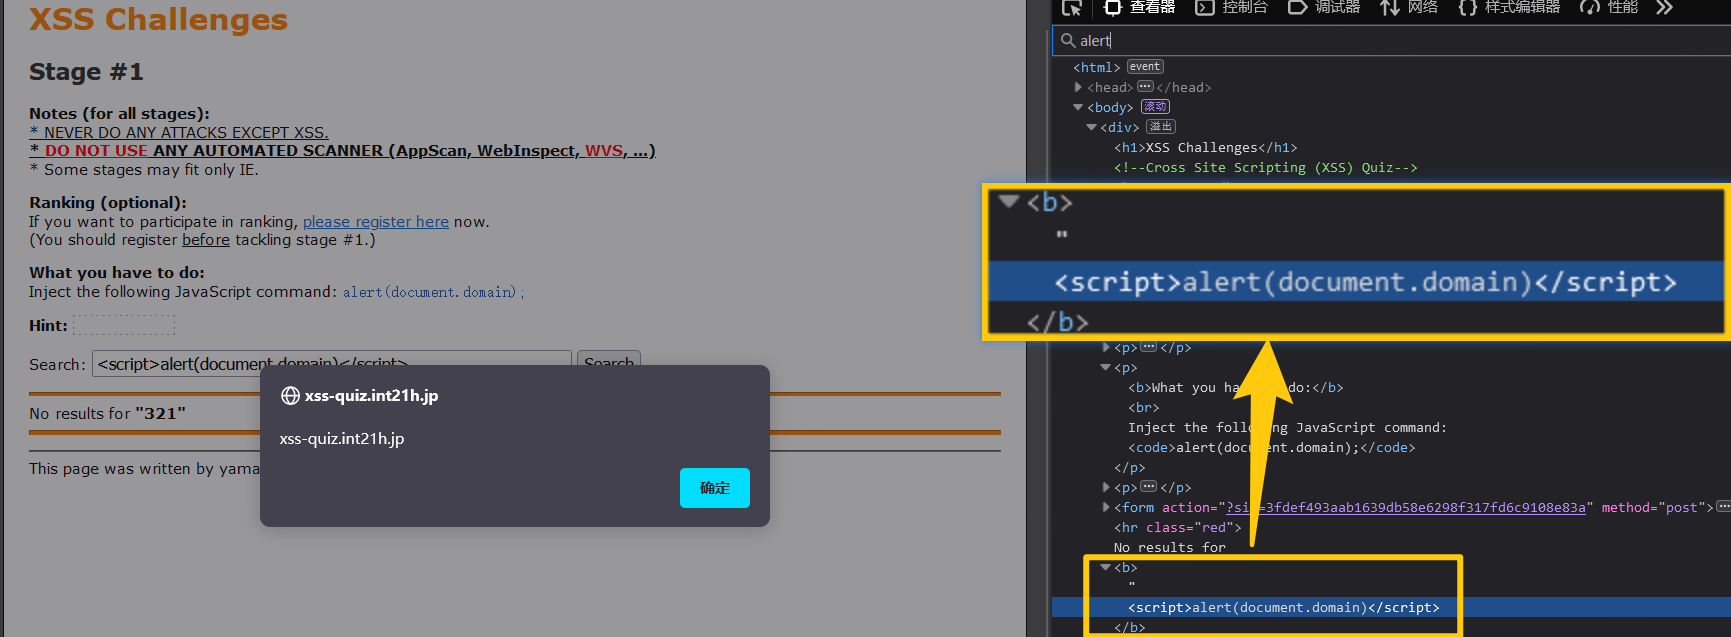The height and width of the screenshot is (637, 1731).
Task: Click the form action URL link in DOM
Action: (x=1405, y=508)
